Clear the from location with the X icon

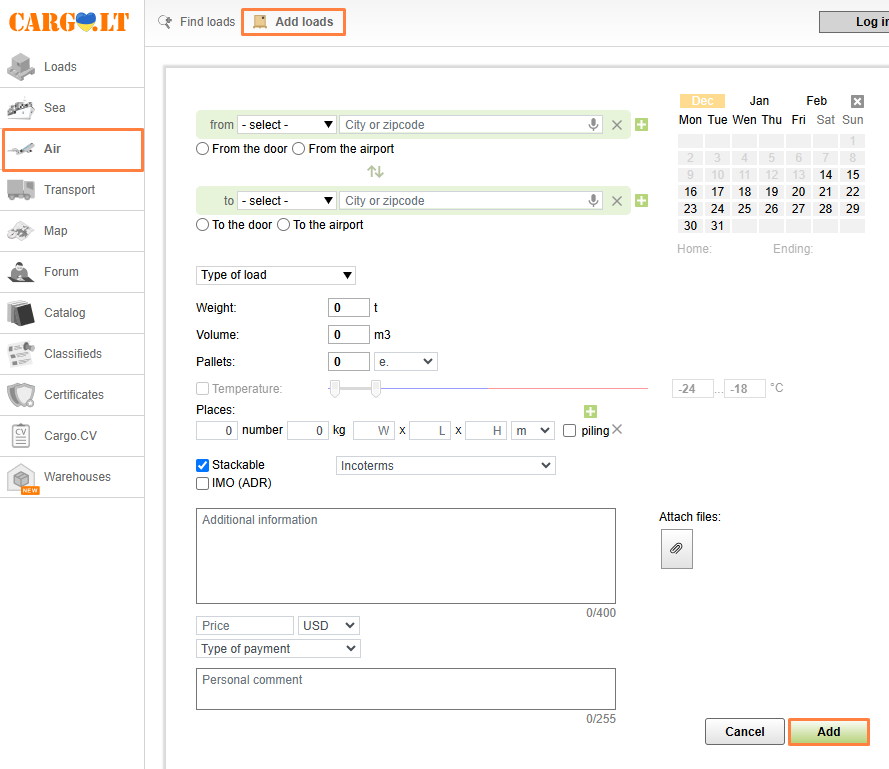pyautogui.click(x=617, y=125)
